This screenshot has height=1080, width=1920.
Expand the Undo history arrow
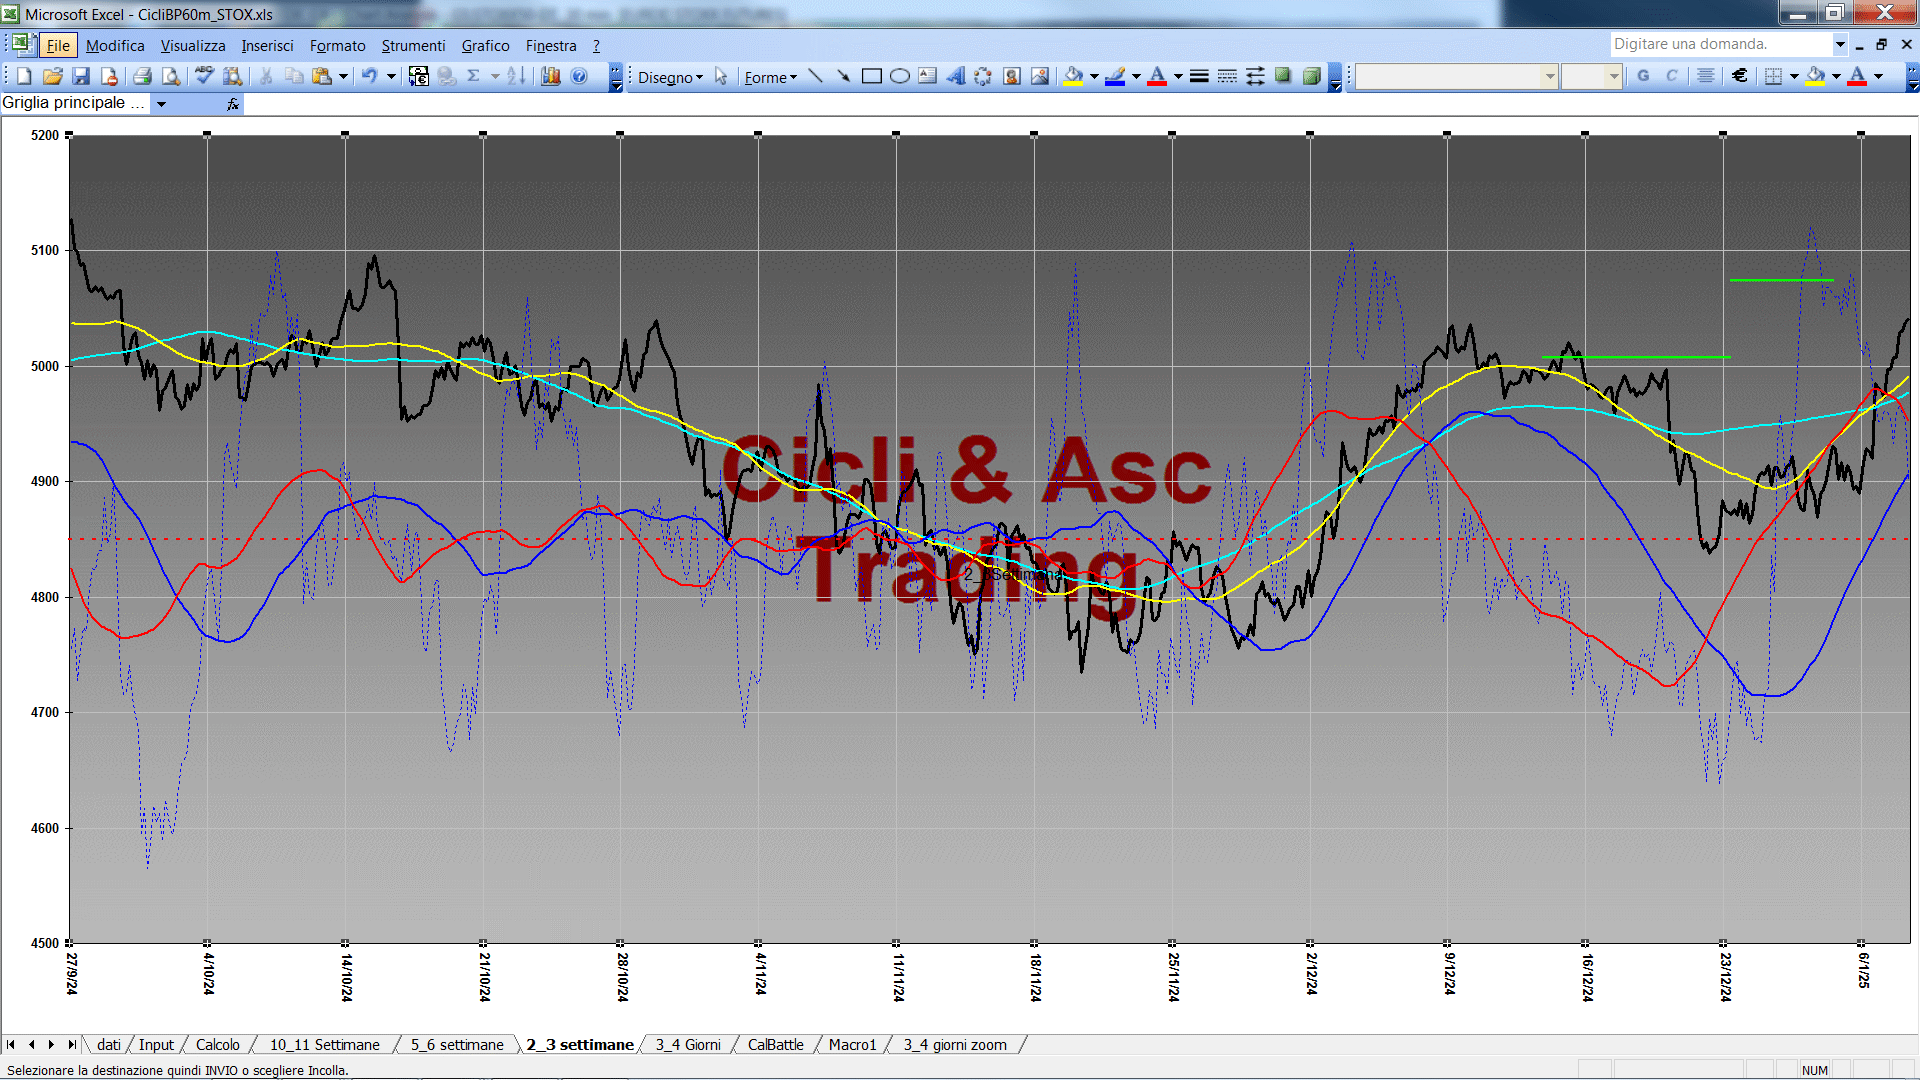[x=391, y=76]
